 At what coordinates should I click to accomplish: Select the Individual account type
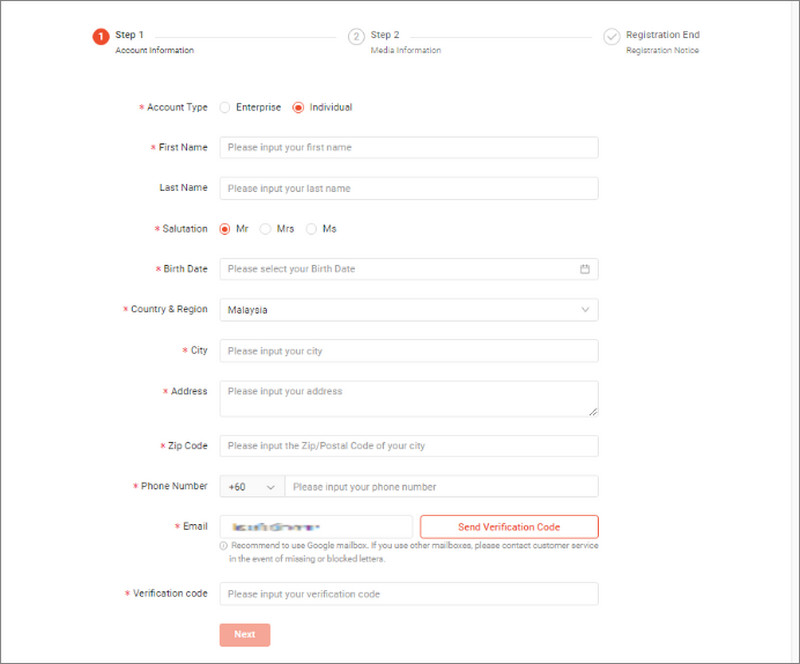coord(298,107)
